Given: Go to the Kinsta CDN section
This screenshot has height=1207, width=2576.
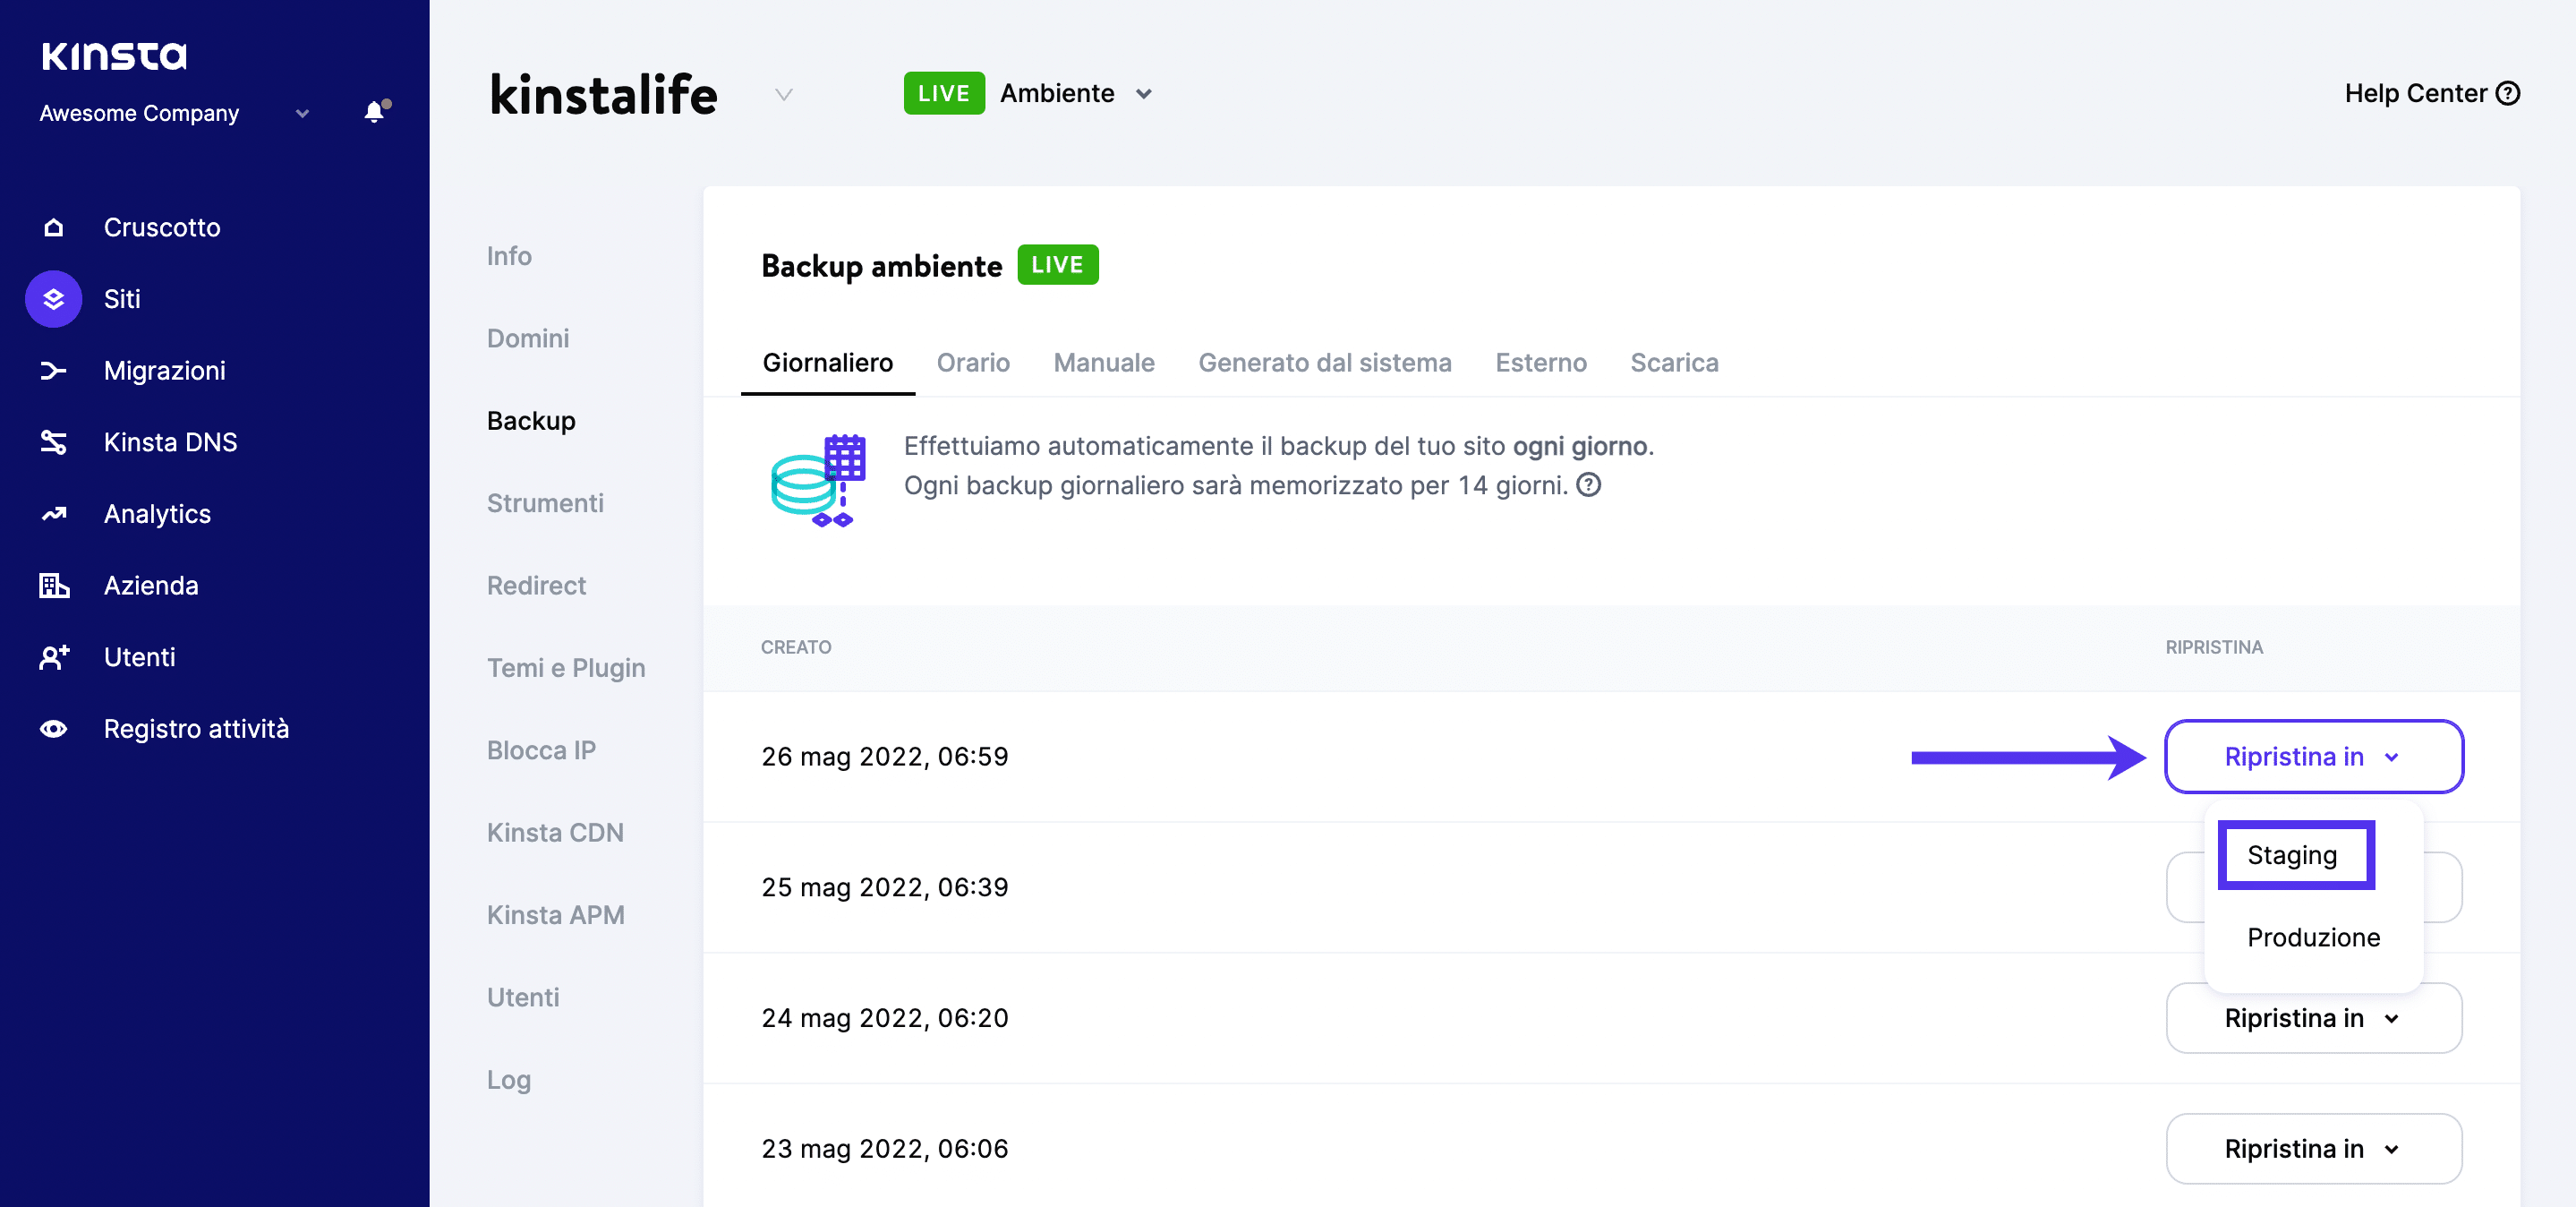Looking at the screenshot, I should point(555,833).
